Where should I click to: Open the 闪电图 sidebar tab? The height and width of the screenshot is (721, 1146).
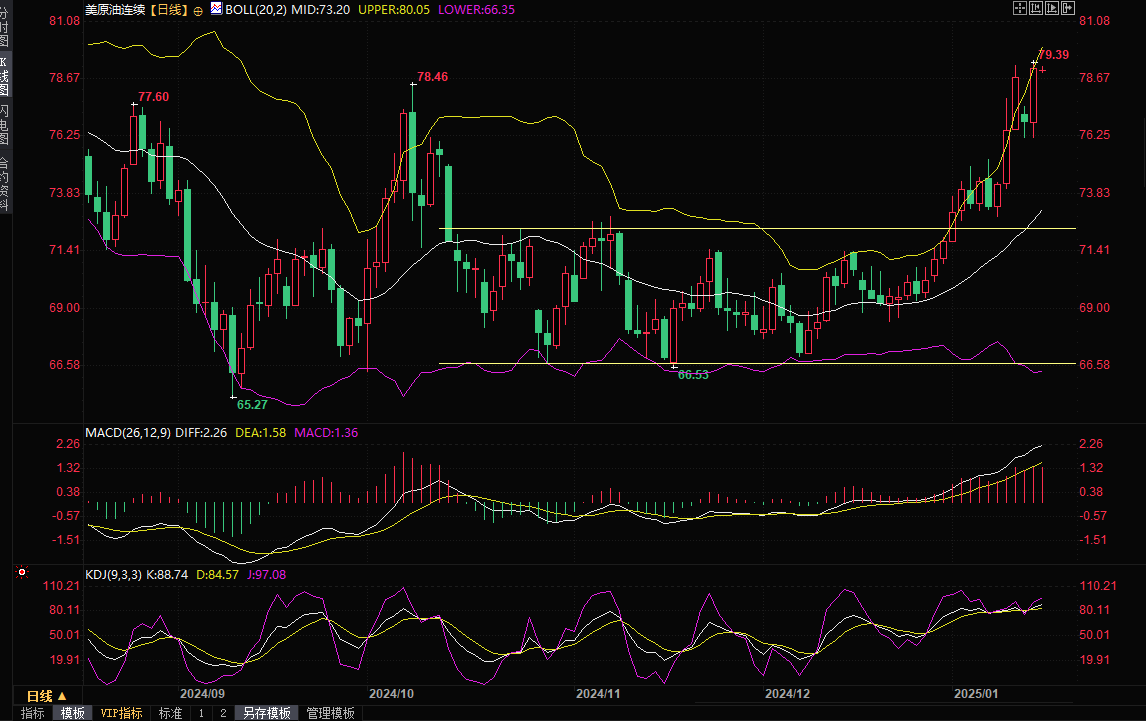pos(5,124)
